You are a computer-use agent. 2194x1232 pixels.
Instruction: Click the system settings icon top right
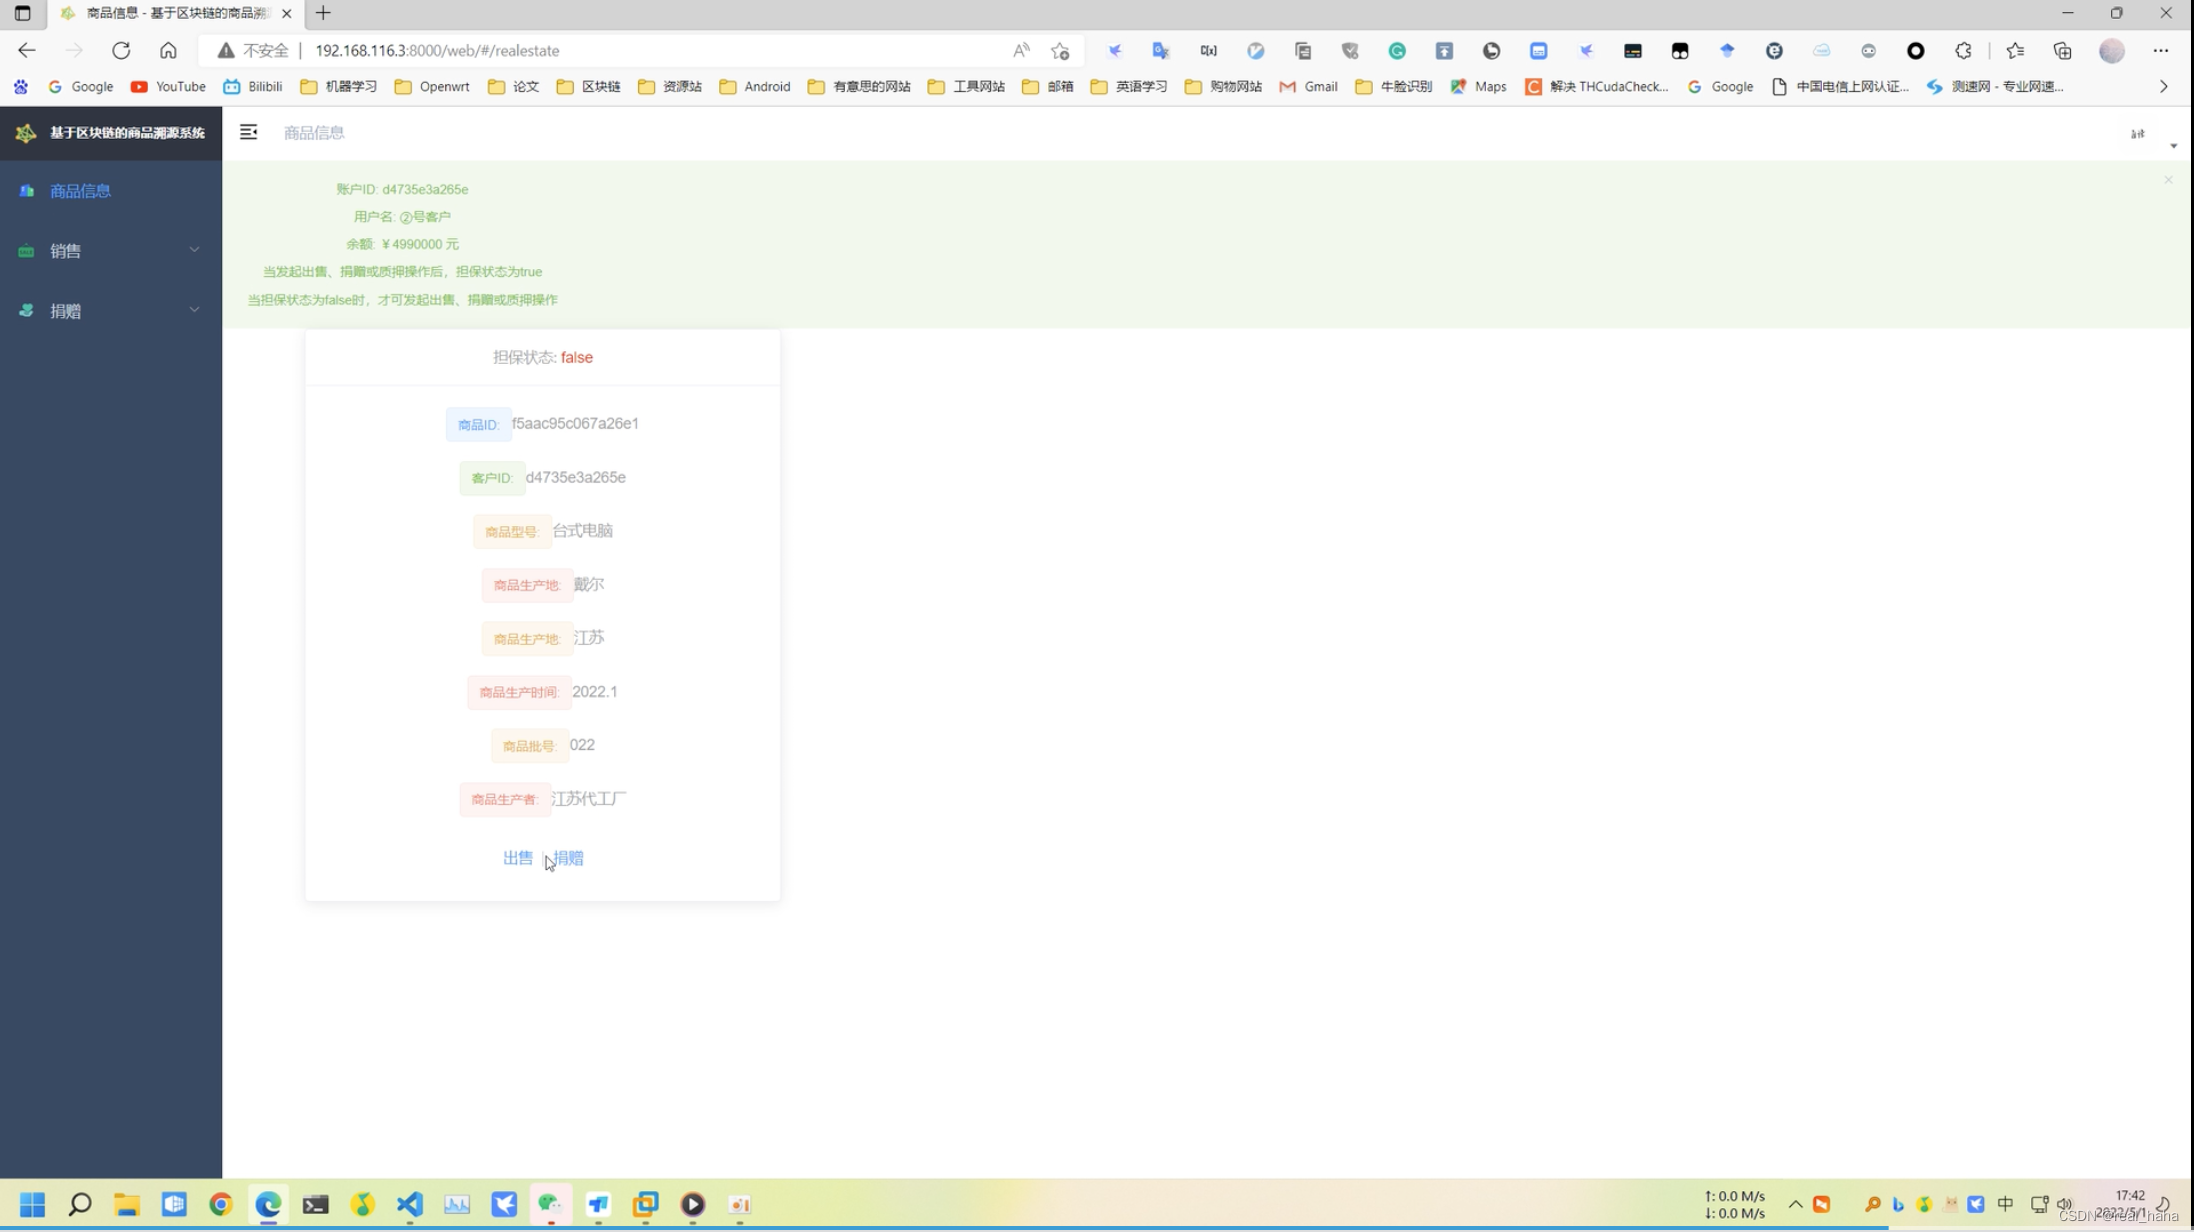pos(2138,133)
